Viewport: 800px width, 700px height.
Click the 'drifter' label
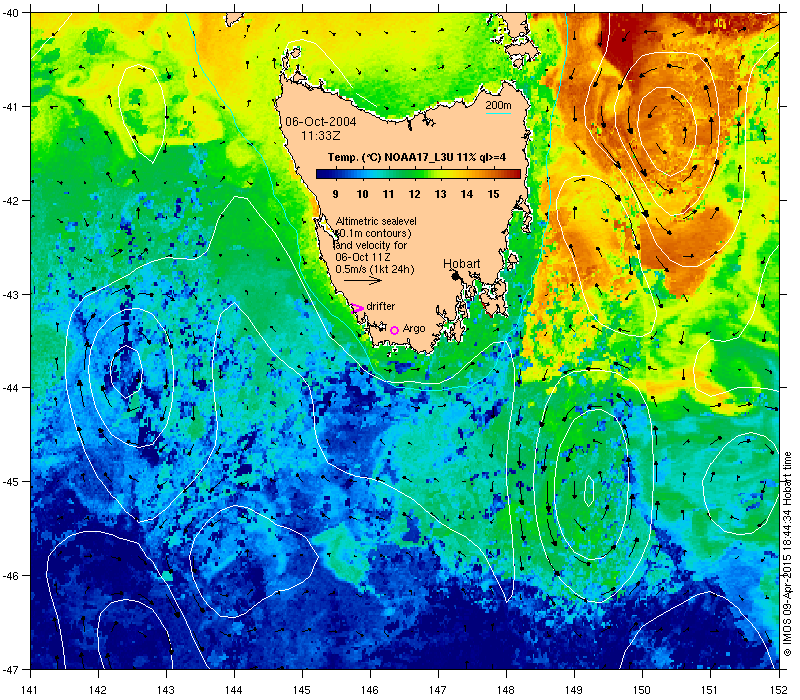point(381,306)
